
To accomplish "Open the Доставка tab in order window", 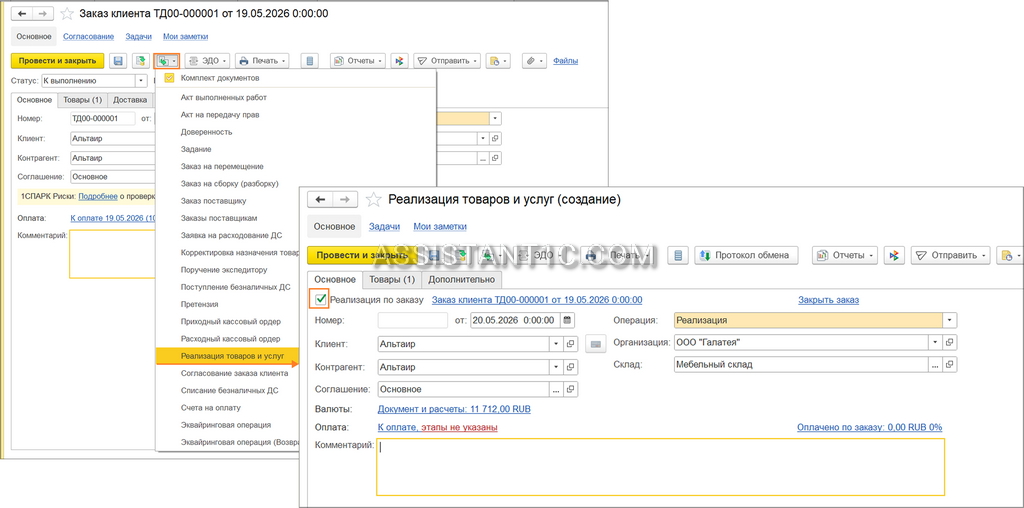I will tap(129, 100).
